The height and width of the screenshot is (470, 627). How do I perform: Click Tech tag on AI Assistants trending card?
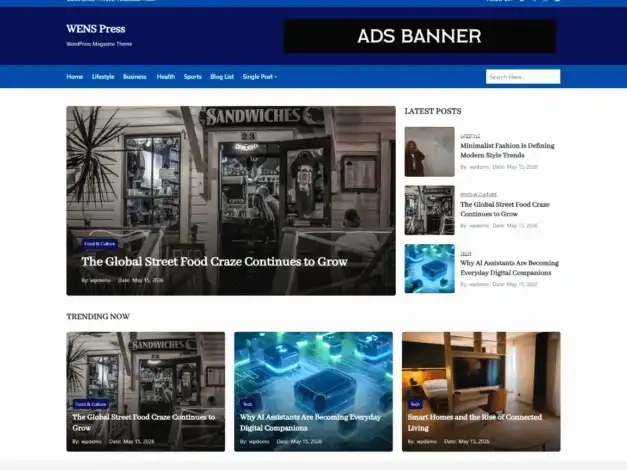(248, 404)
